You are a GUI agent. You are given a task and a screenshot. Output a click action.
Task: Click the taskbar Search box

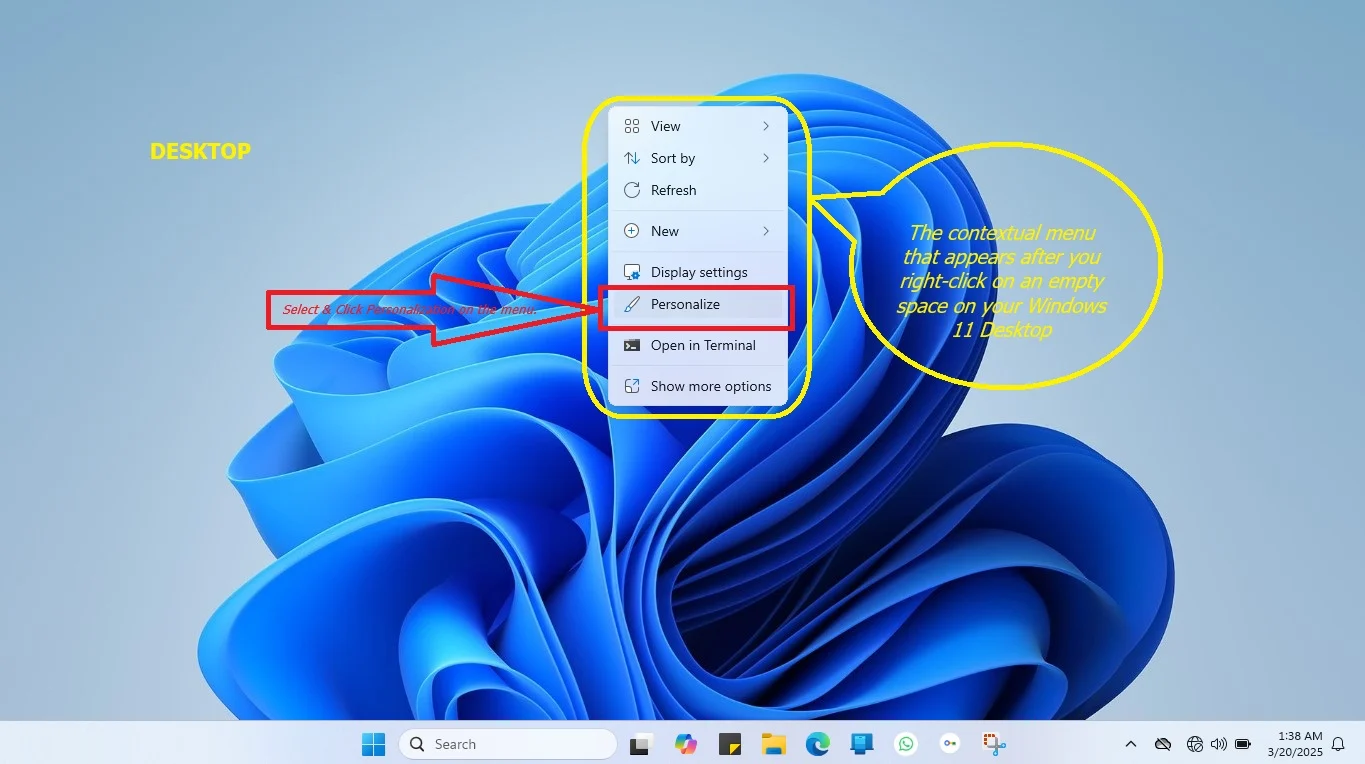click(508, 744)
